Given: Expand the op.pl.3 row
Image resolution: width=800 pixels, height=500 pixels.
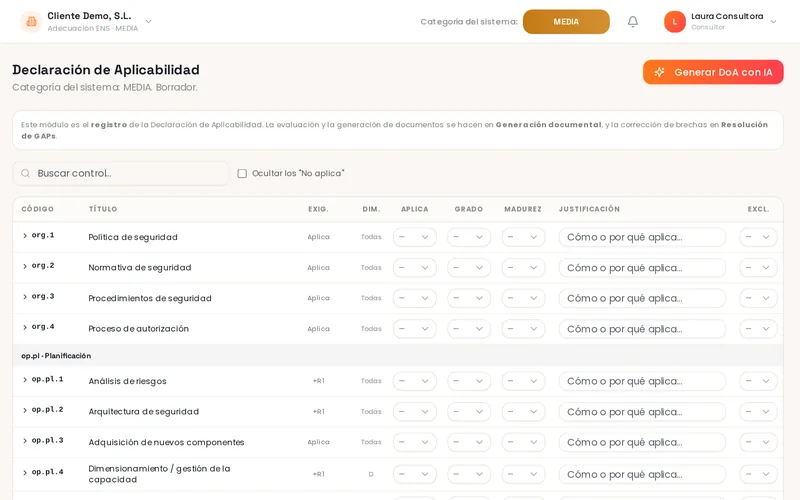Looking at the screenshot, I should [x=24, y=441].
